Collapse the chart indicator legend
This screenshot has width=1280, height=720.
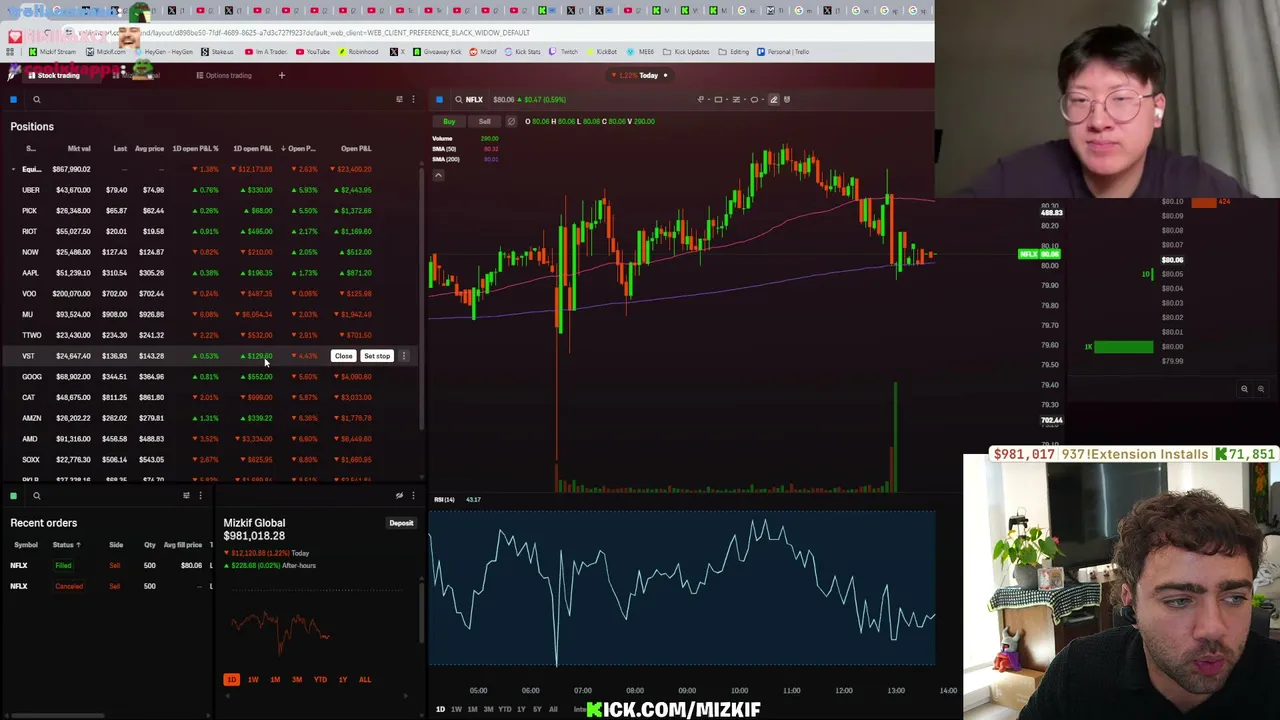click(438, 175)
